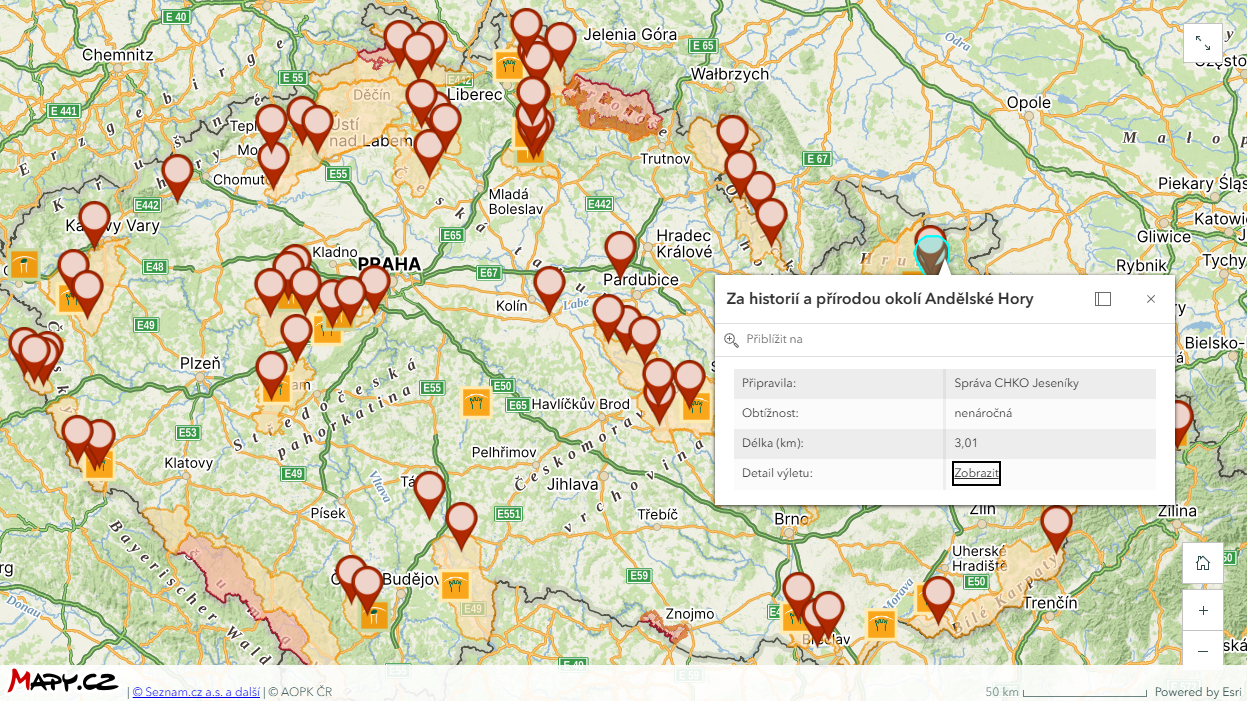This screenshot has height=706, width=1248.
Task: Click orange visitor-center icon north of Liberec
Action: tap(508, 66)
